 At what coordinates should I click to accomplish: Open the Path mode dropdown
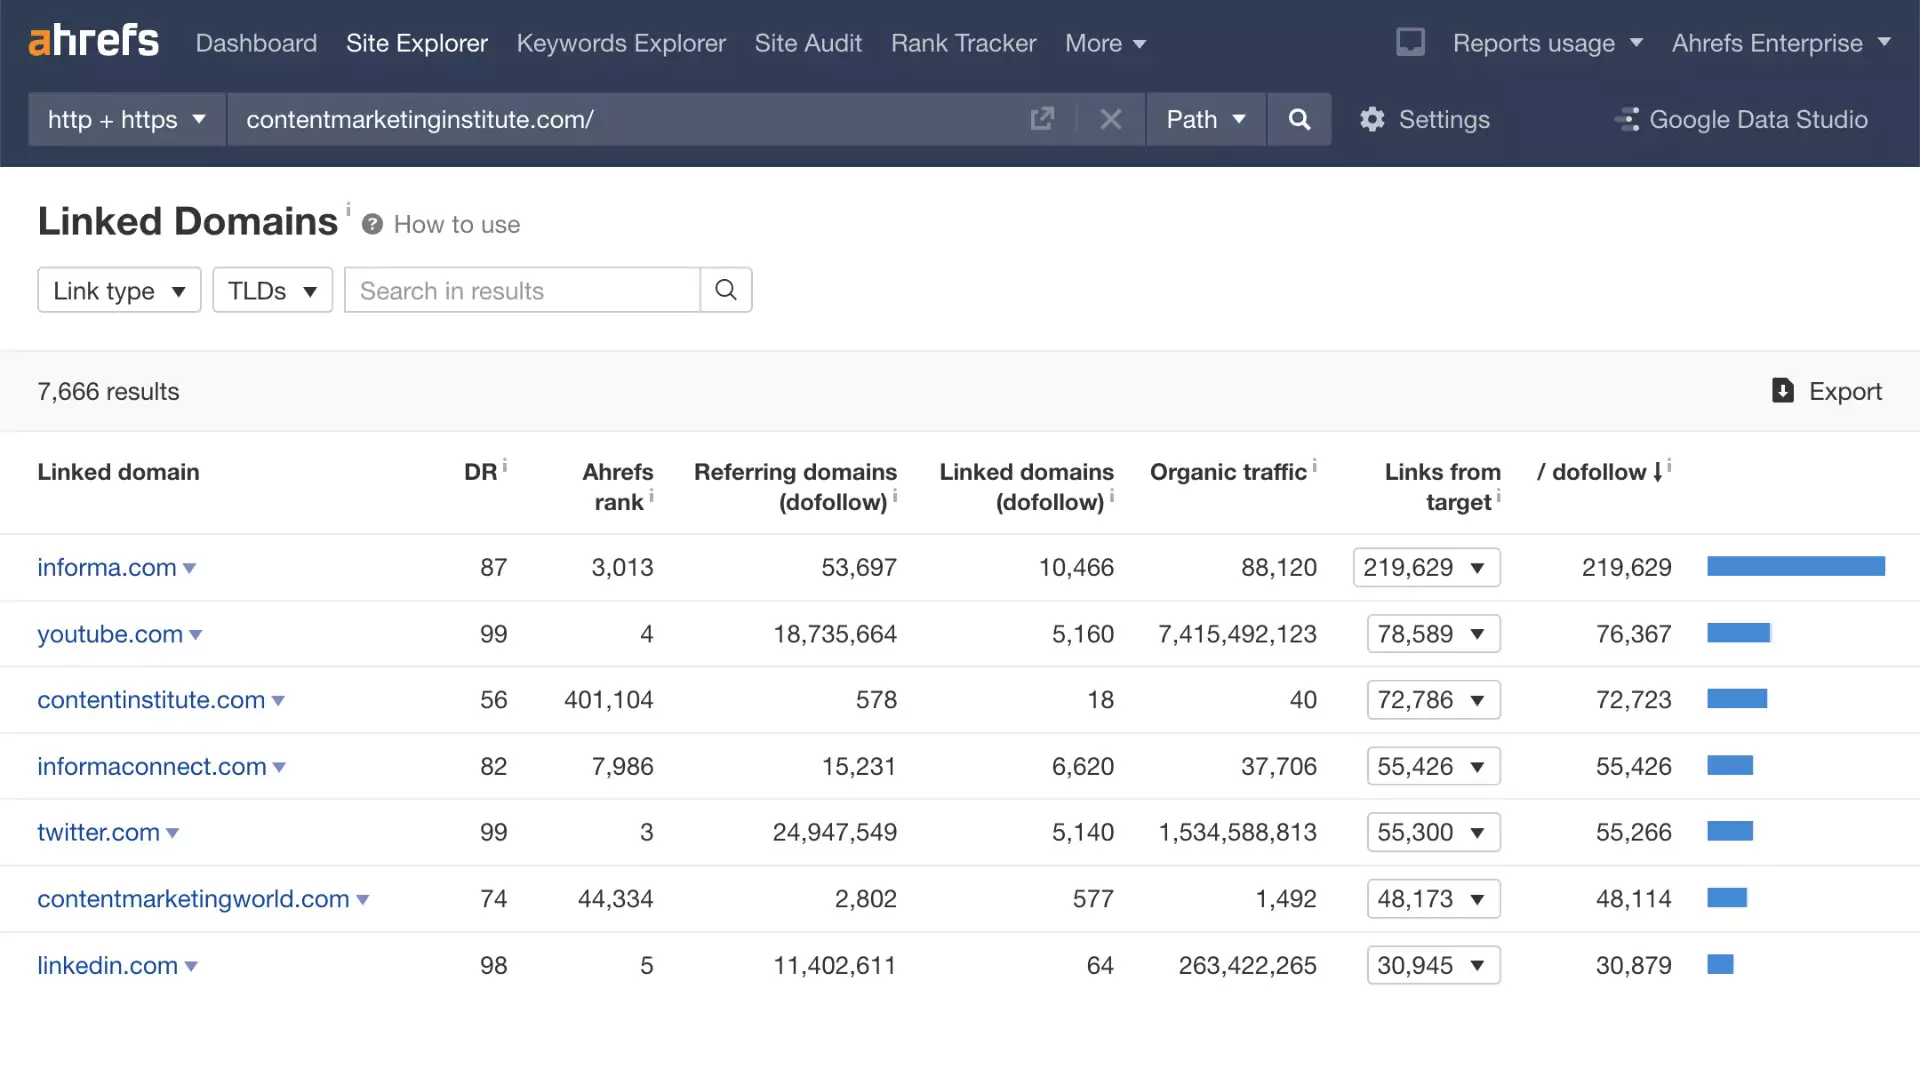point(1205,120)
